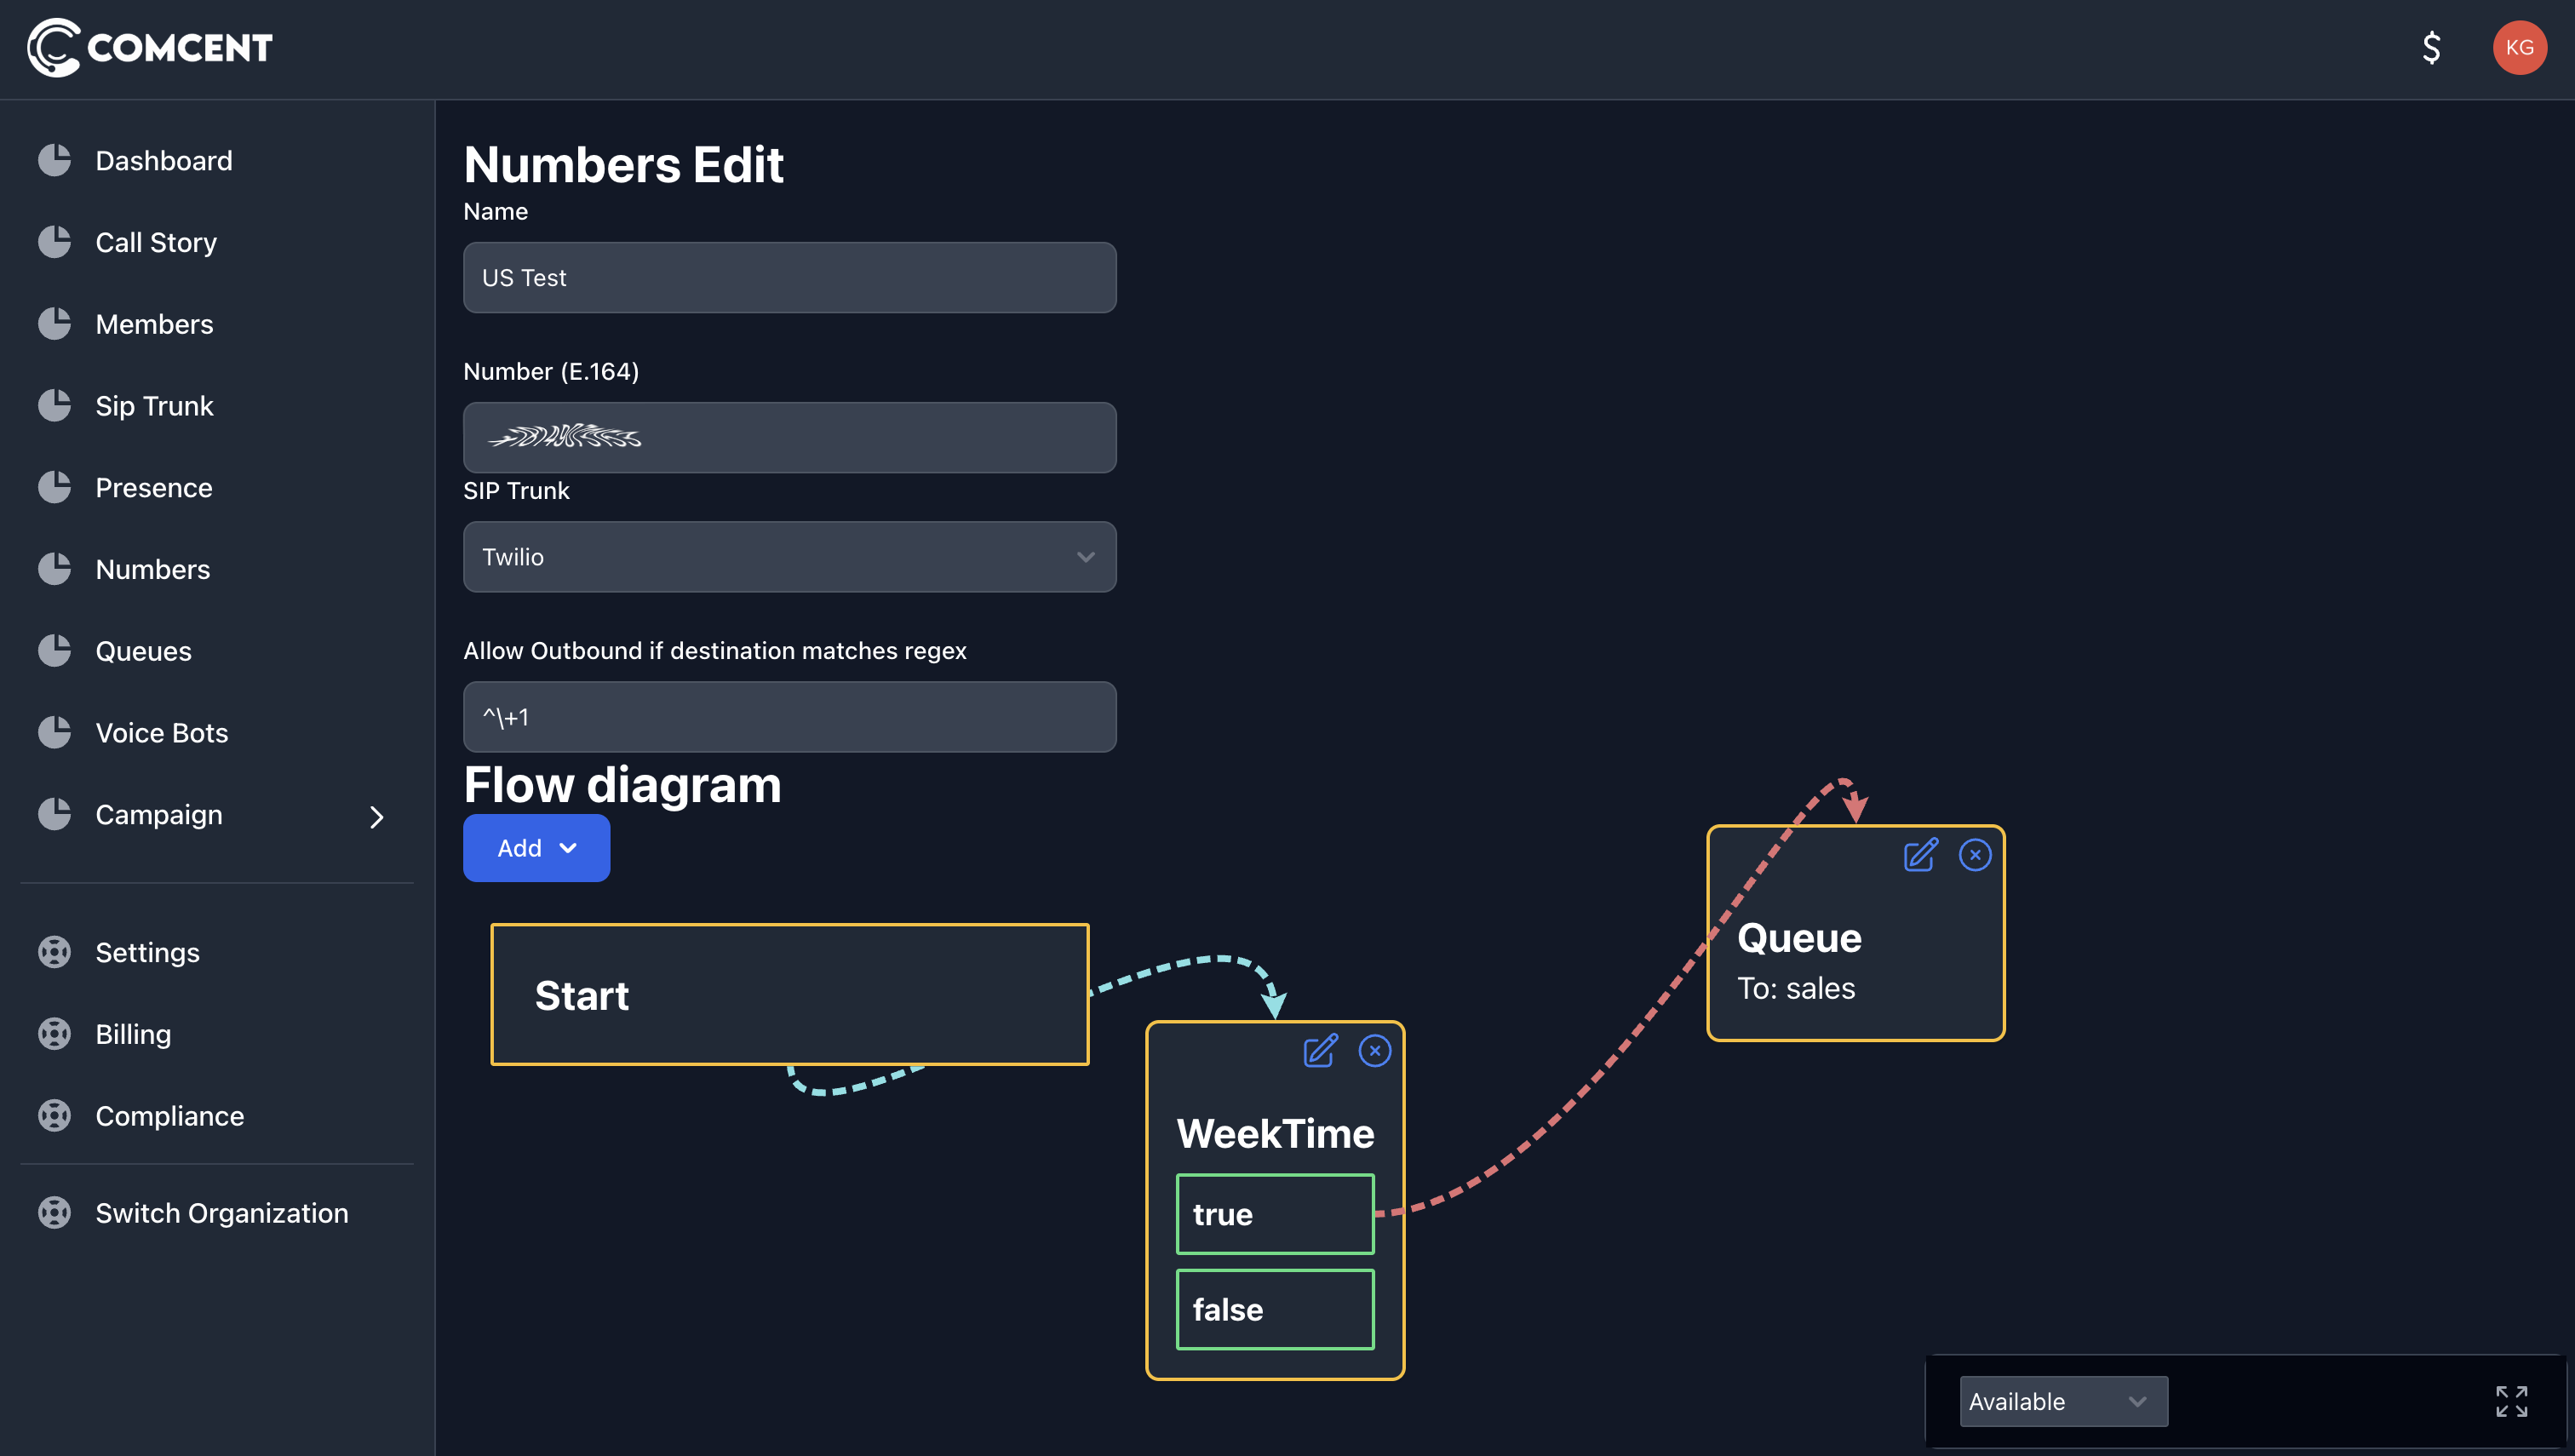The image size is (2575, 1456).
Task: Click the Voice Bots pie icon
Action: [54, 732]
